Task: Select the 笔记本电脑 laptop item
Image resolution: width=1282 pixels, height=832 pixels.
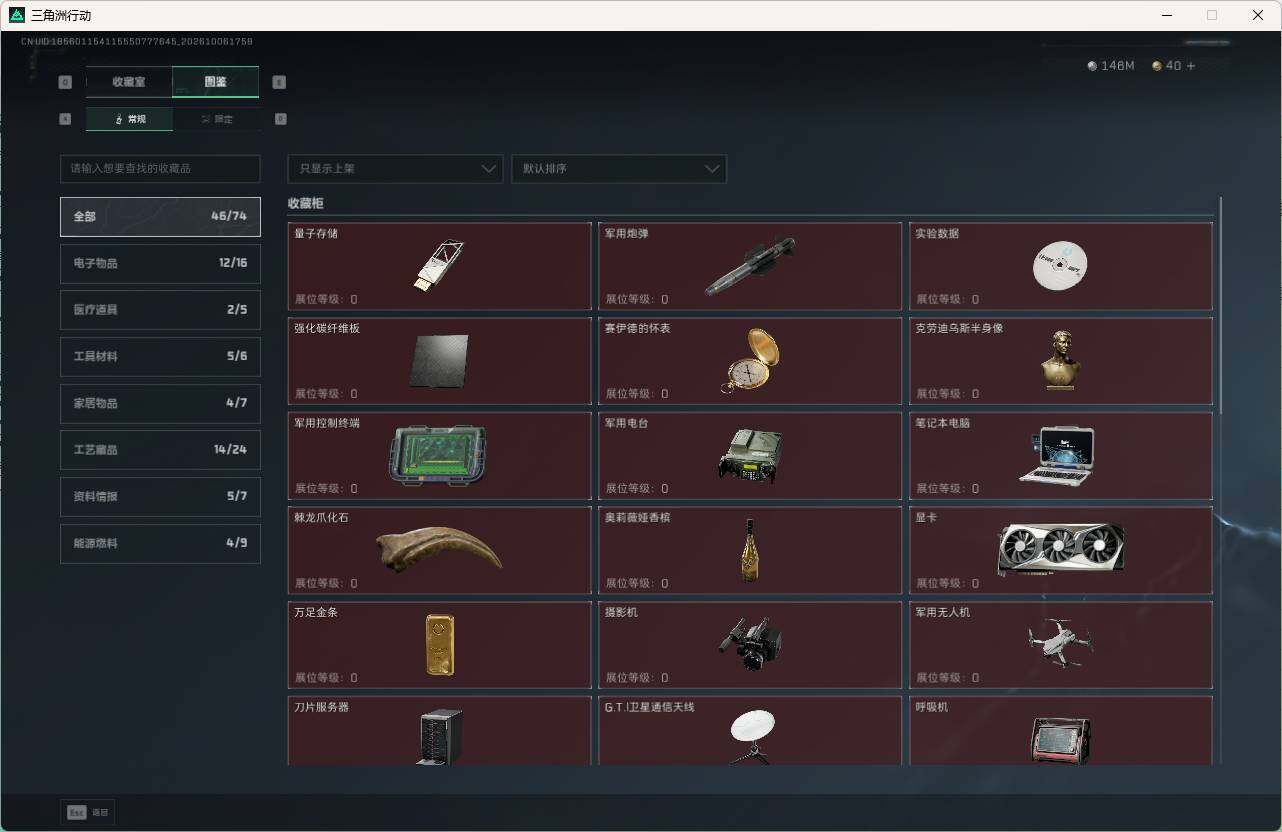Action: [1061, 456]
